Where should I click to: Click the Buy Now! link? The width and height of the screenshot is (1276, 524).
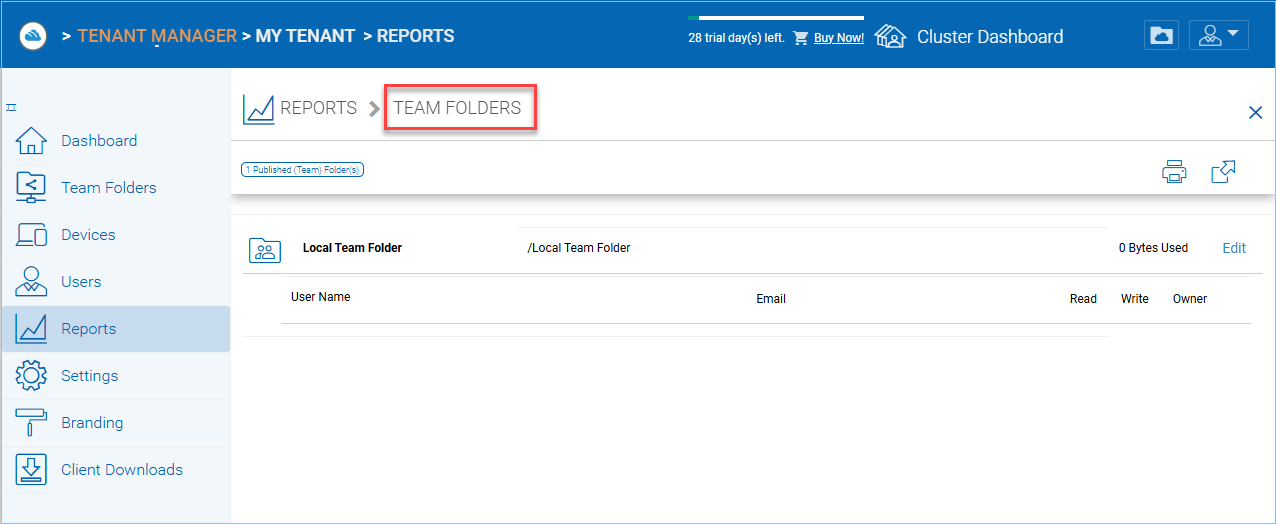pyautogui.click(x=838, y=38)
